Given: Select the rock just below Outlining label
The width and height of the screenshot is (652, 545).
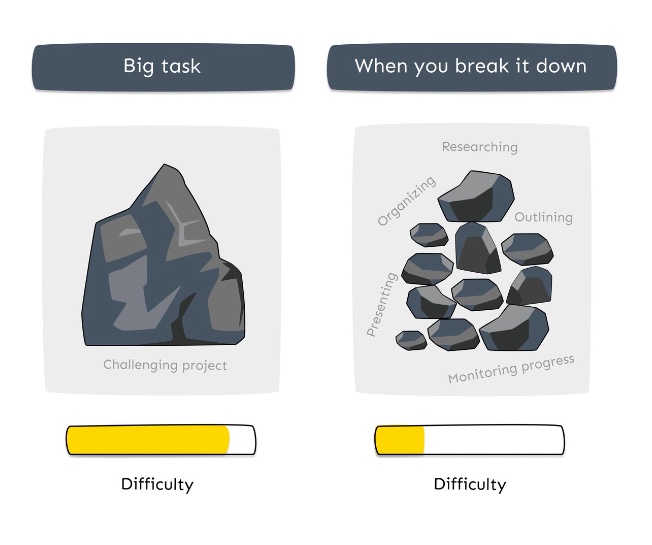Looking at the screenshot, I should pyautogui.click(x=527, y=249).
